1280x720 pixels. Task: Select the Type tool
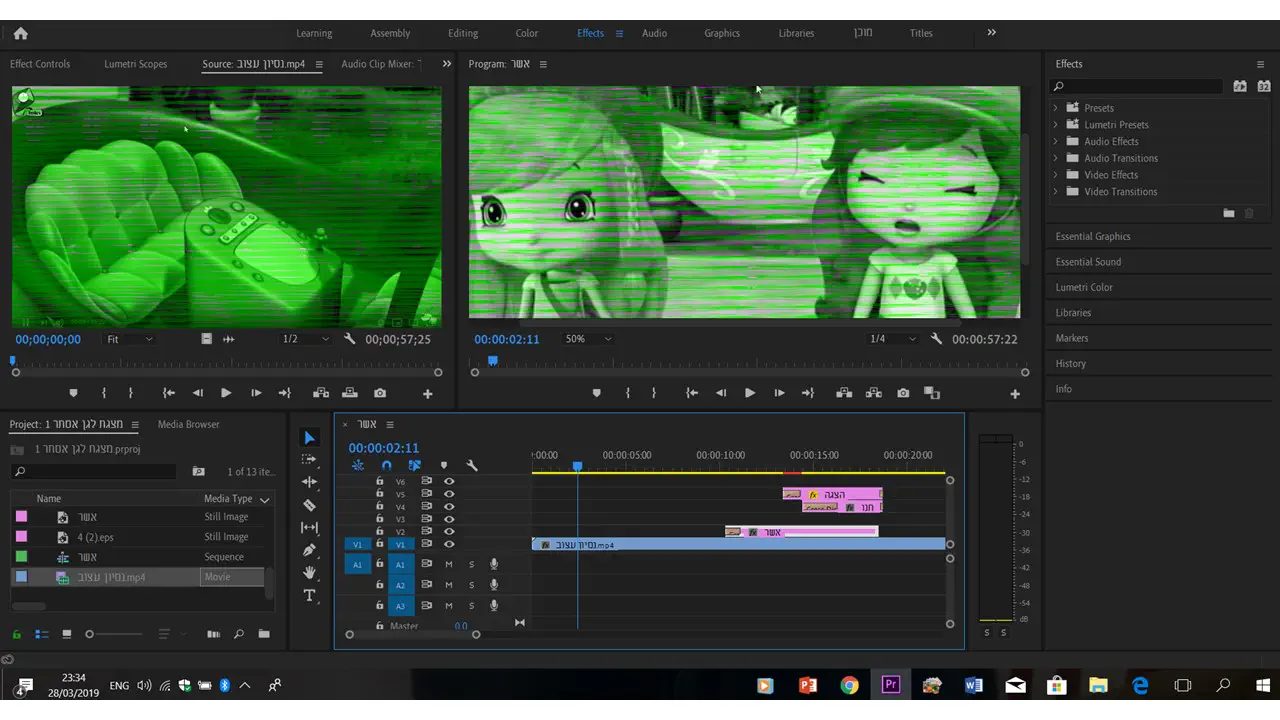pos(309,596)
